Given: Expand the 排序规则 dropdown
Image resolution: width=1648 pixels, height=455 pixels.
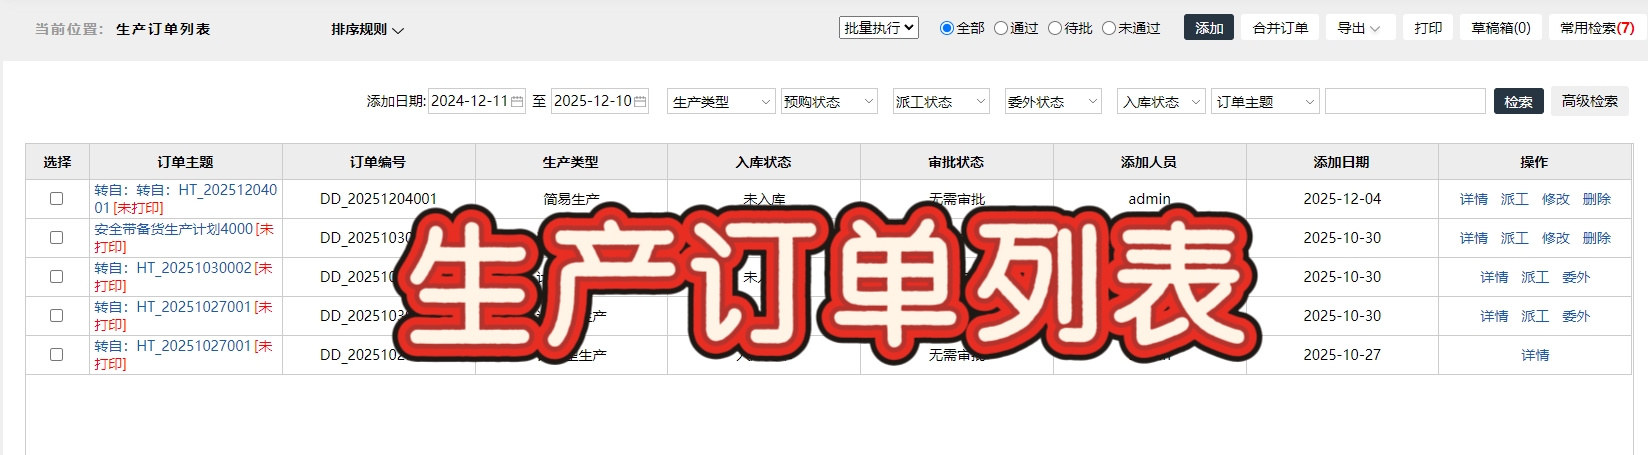Looking at the screenshot, I should [367, 30].
